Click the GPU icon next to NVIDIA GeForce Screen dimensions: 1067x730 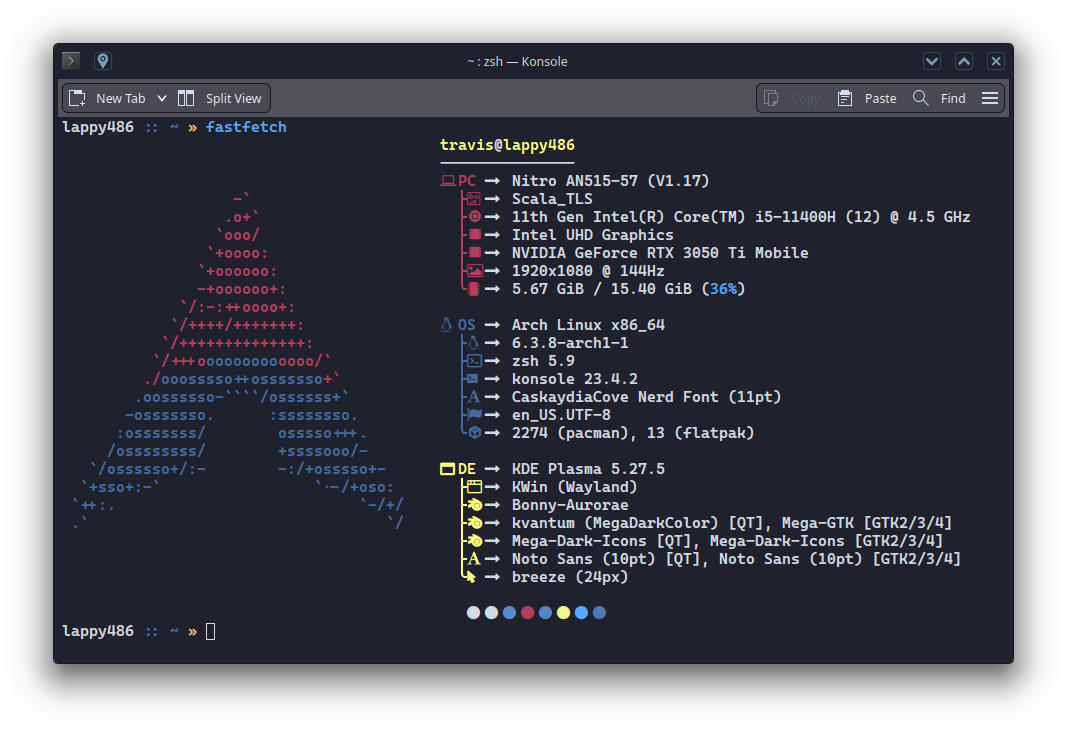click(474, 252)
